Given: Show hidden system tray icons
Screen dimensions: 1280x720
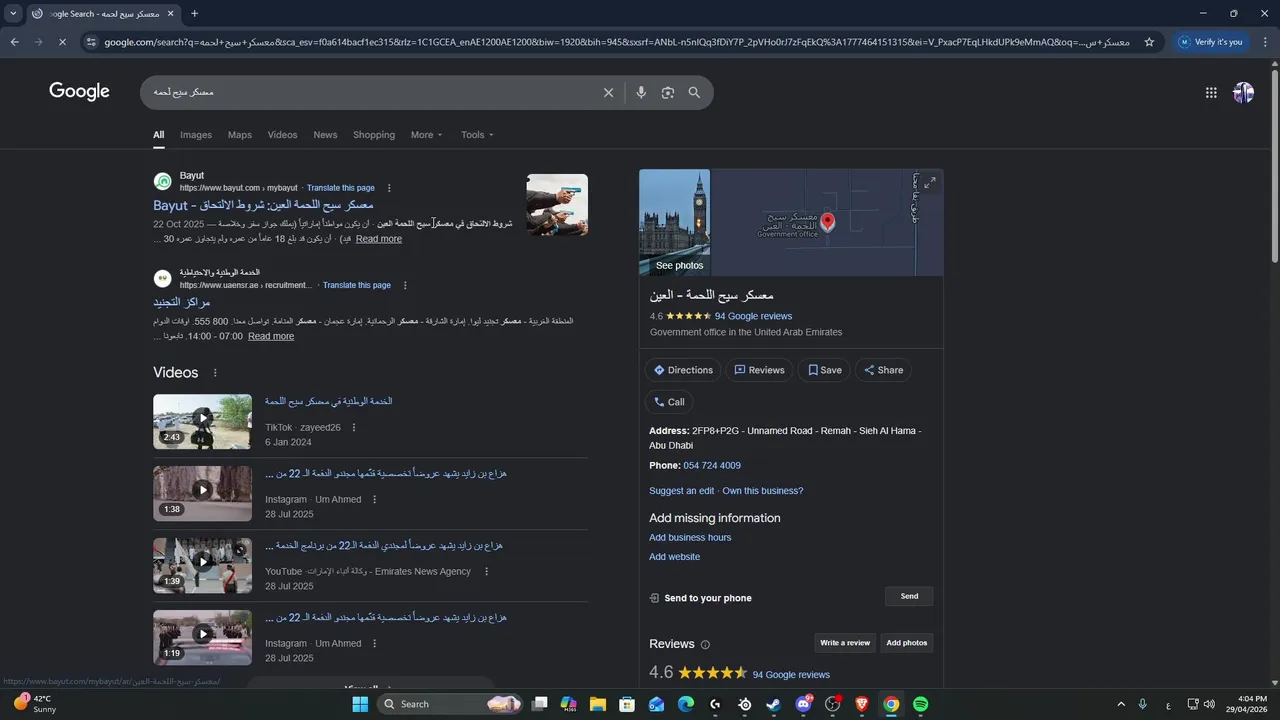Looking at the screenshot, I should point(1120,704).
